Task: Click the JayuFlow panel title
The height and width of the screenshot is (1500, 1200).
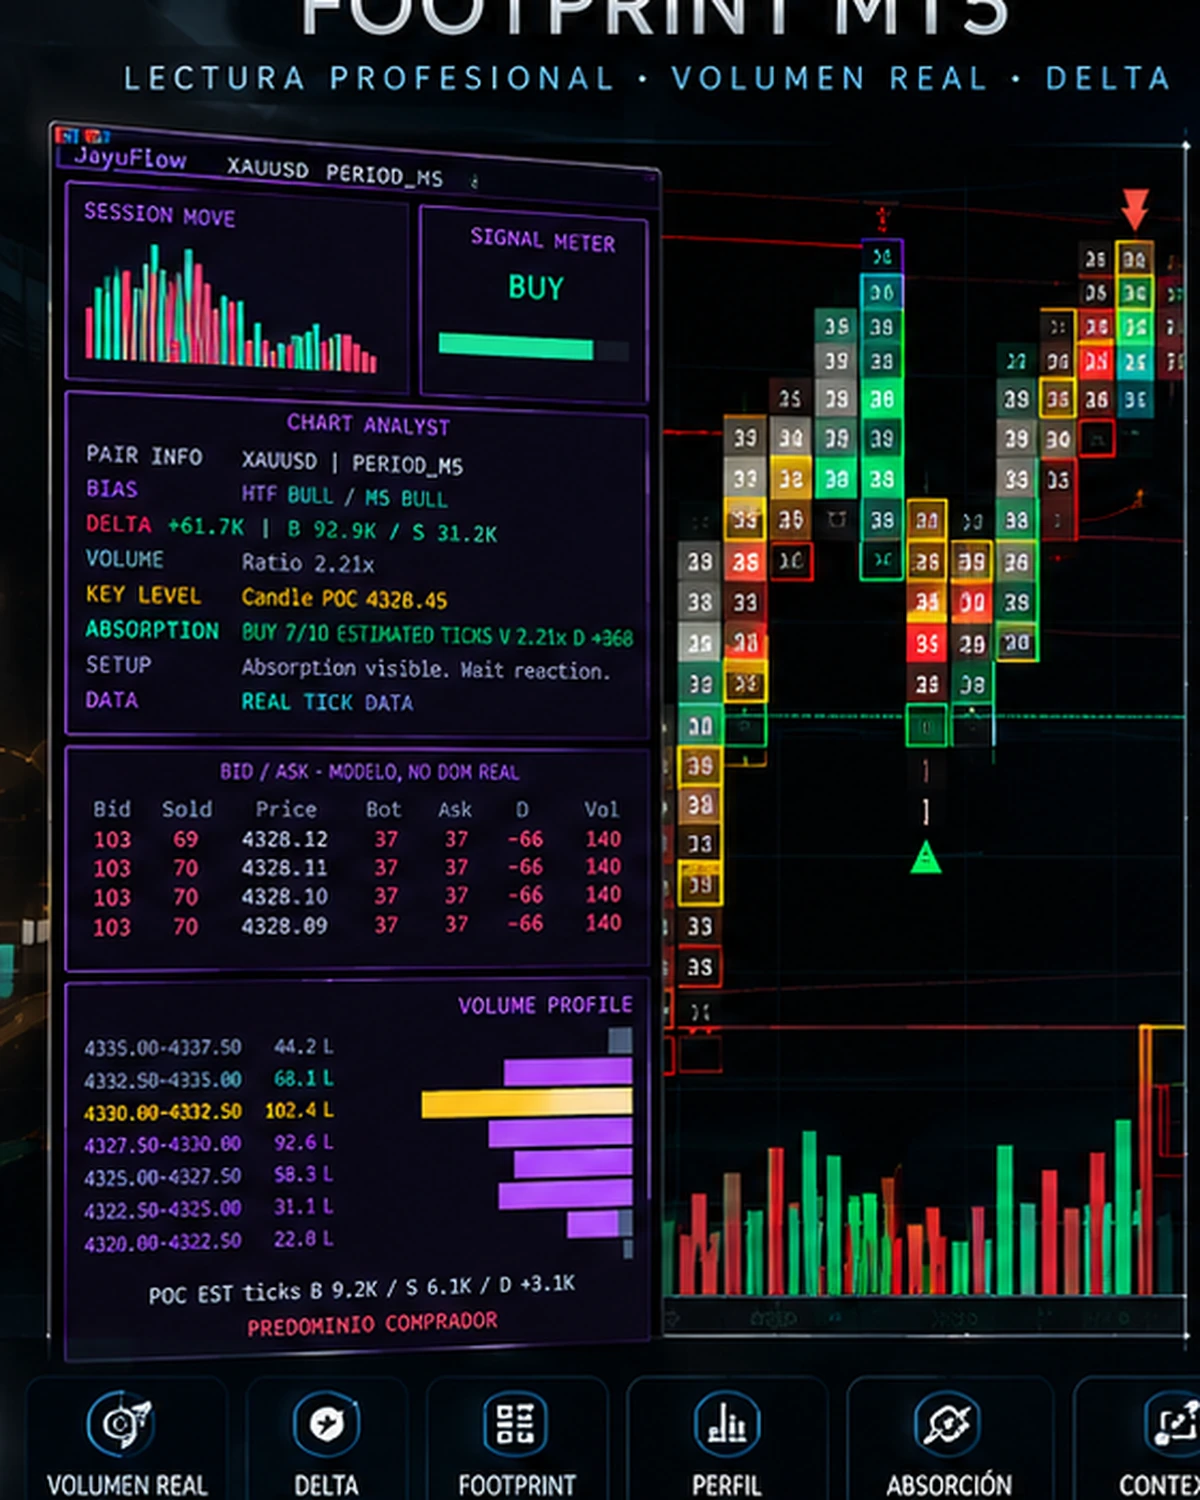Action: coord(130,157)
